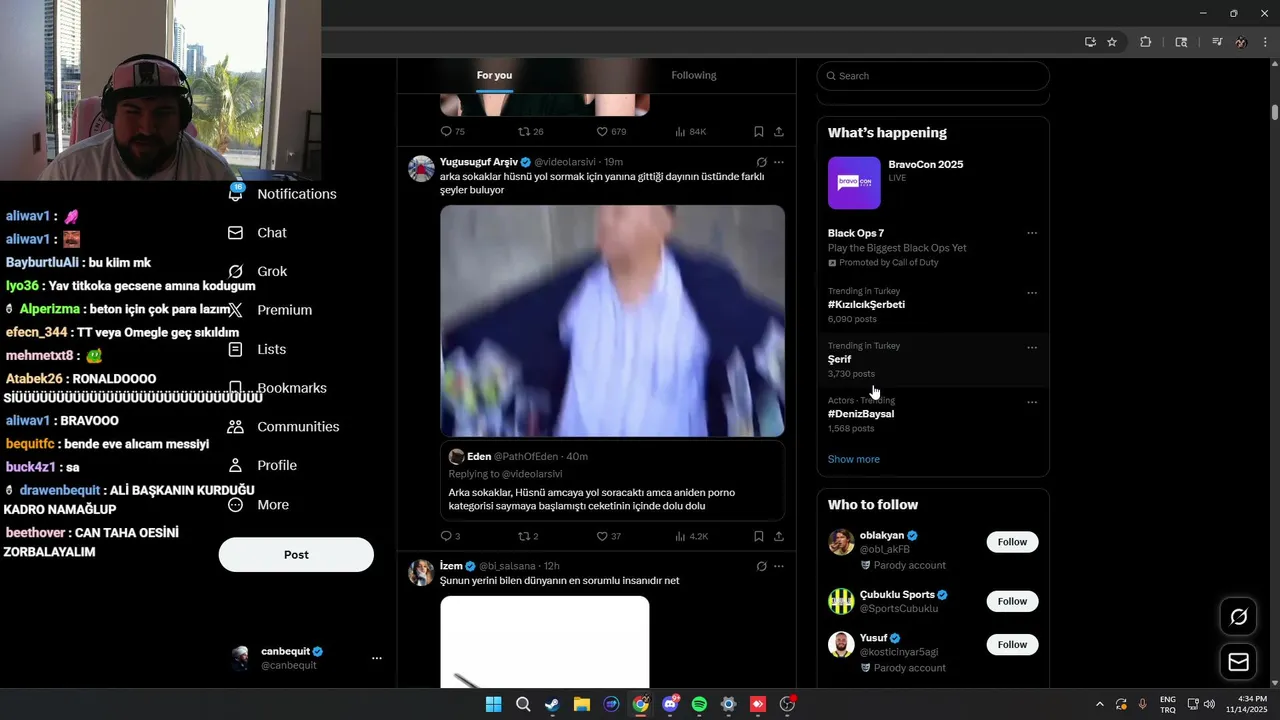
Task: Open More options for #DenizBaysal trend
Action: [x=1032, y=402]
